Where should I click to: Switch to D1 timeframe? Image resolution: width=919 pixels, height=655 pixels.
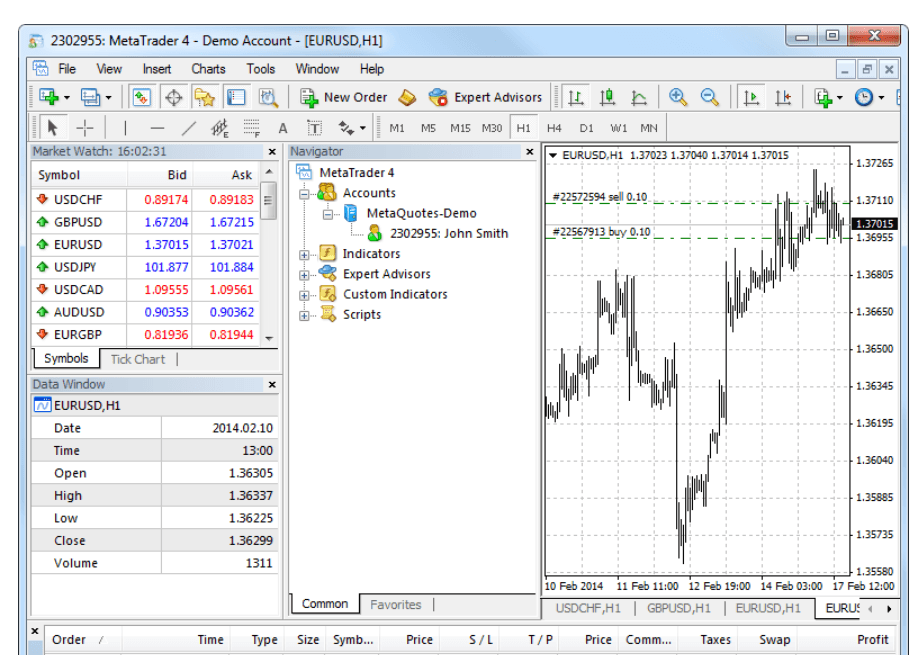click(586, 128)
